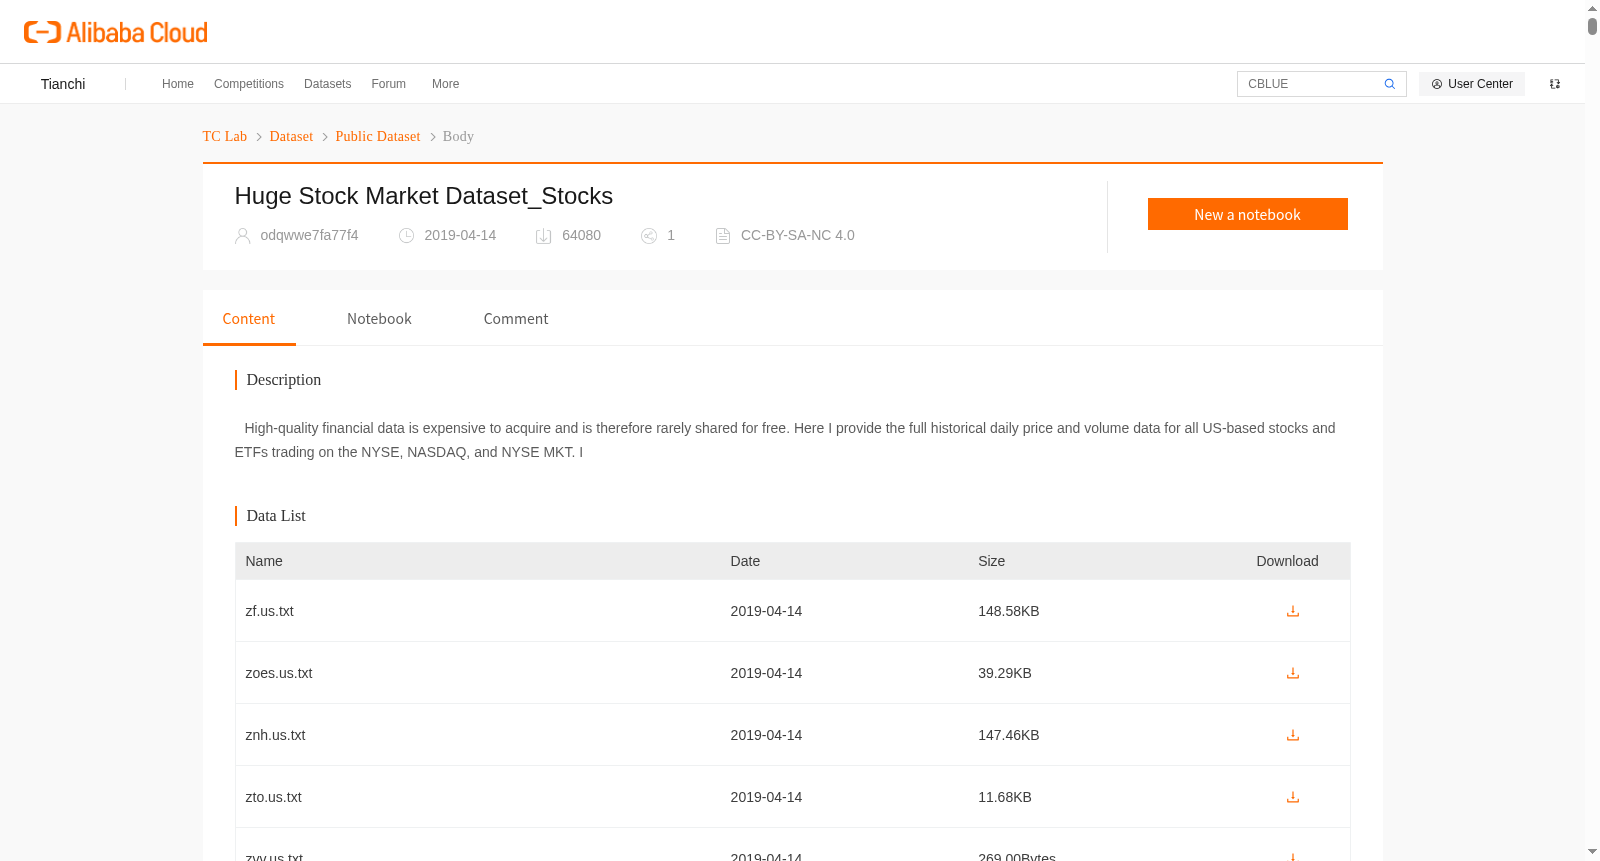Click the zf.us.txt file name
Image resolution: width=1600 pixels, height=861 pixels.
click(270, 611)
